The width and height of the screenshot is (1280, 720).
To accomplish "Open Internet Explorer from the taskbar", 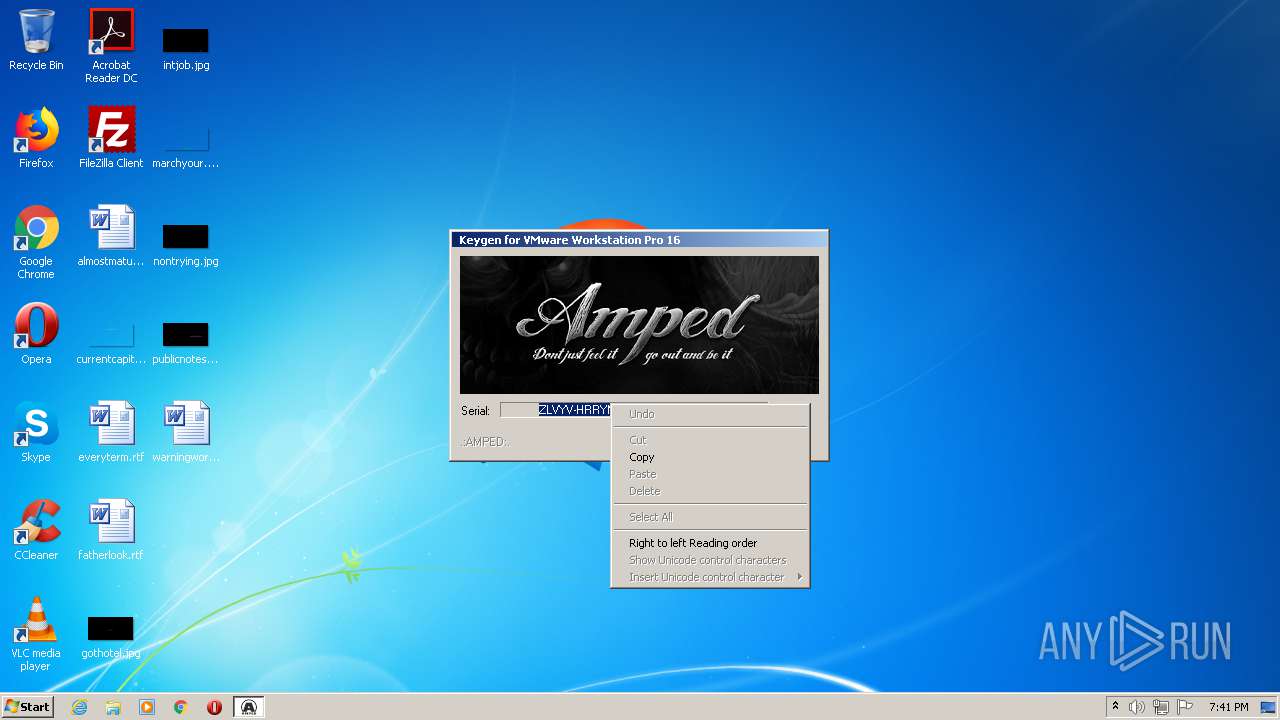I will 80,707.
